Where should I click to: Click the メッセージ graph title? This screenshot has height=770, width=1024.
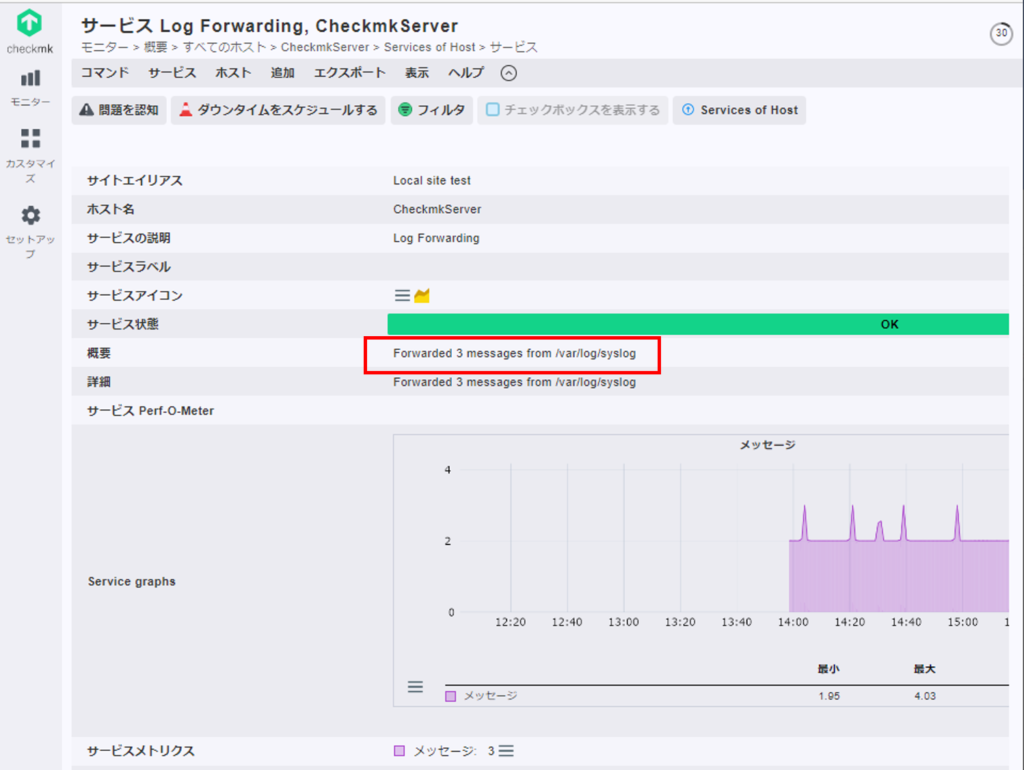click(x=767, y=445)
